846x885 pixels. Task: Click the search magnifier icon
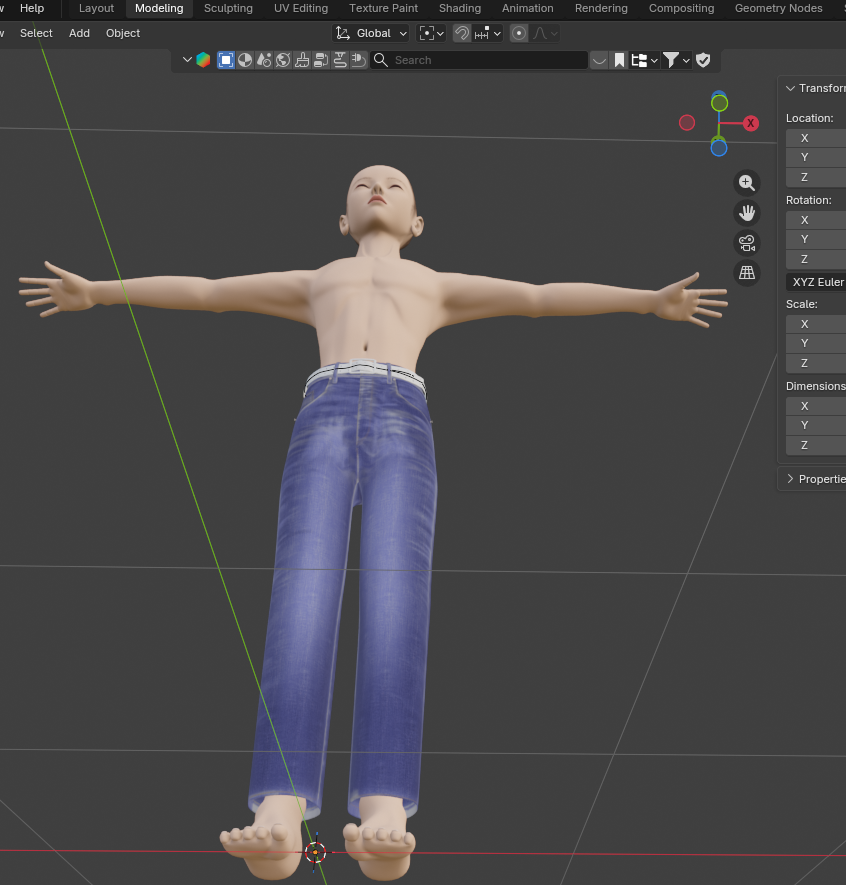tap(381, 60)
